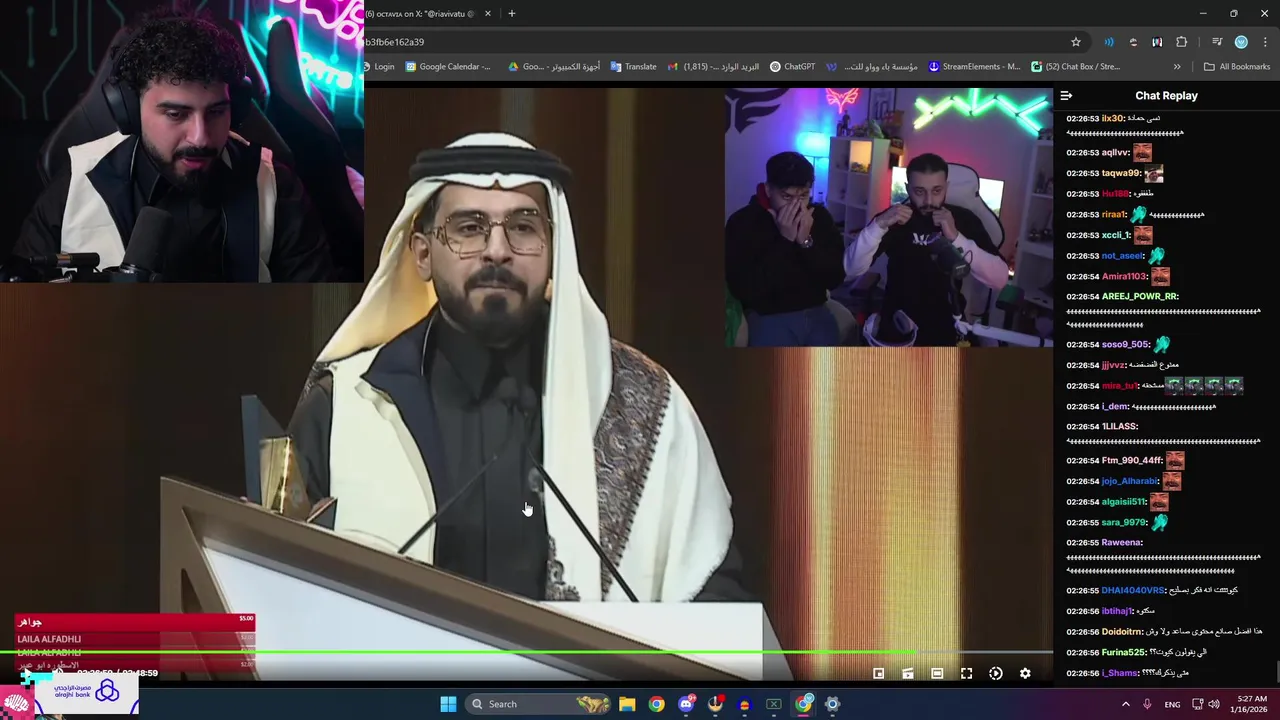Screen dimensions: 1280x720
Task: Open the Google Drive 'Goo...' bookmark
Action: pos(554,67)
